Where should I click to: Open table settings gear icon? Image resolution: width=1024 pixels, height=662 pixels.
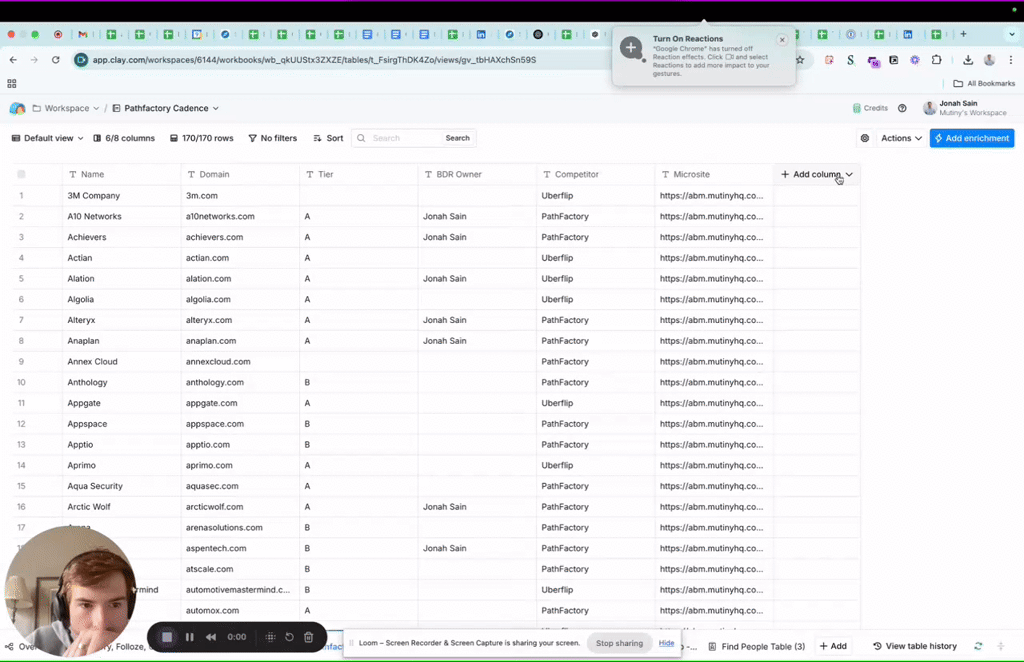[x=865, y=138]
